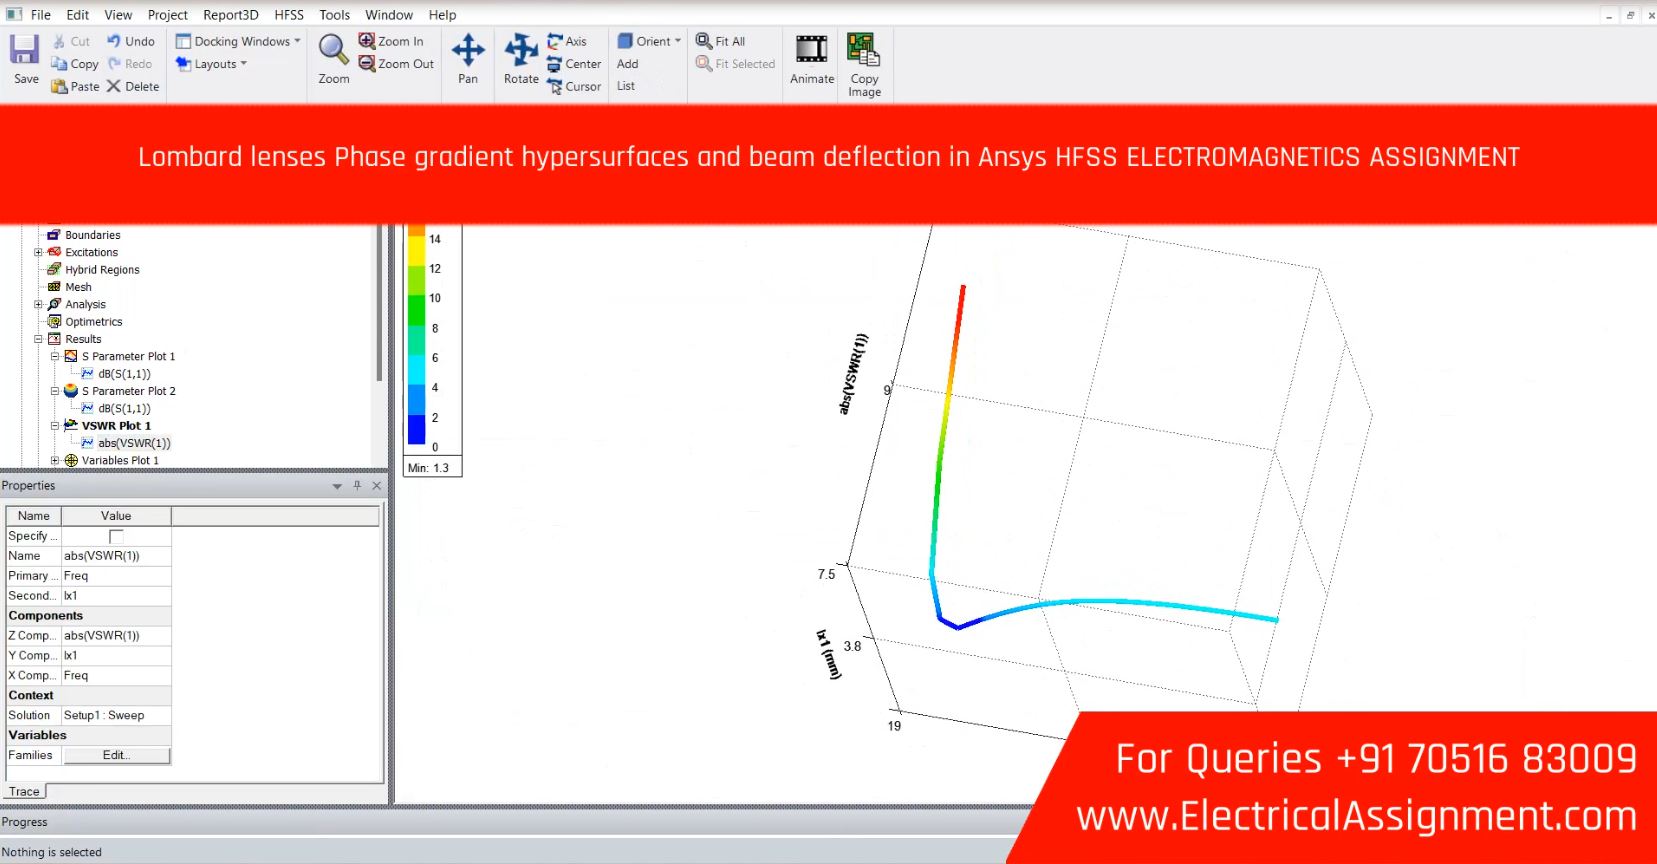Click Zoom In toolbar icon
1657x864 pixels.
tap(367, 41)
